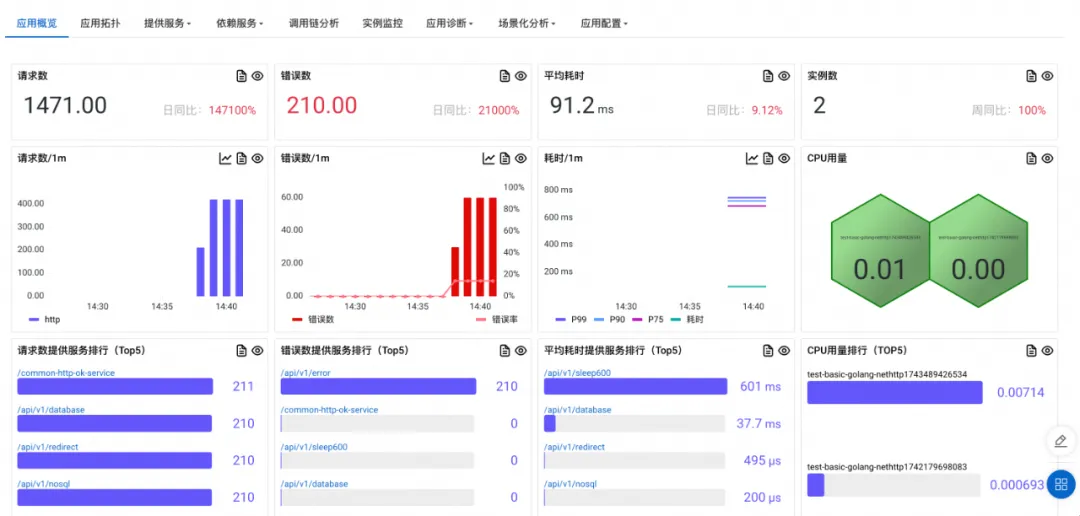Click the floating pencil edit button
1080x516 pixels.
click(x=1061, y=440)
